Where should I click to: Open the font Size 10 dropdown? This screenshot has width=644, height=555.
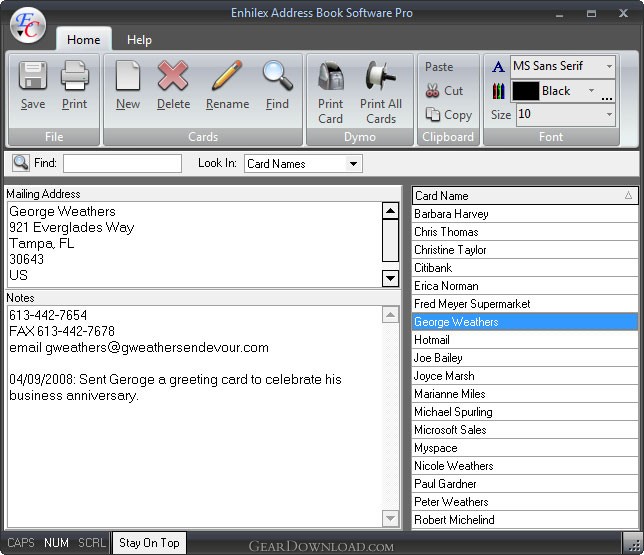[x=610, y=115]
